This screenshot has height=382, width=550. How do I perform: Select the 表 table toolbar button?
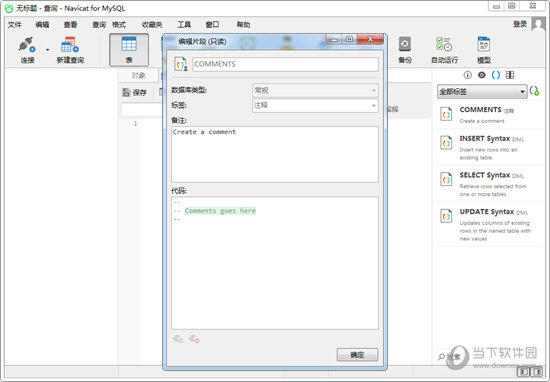129,50
